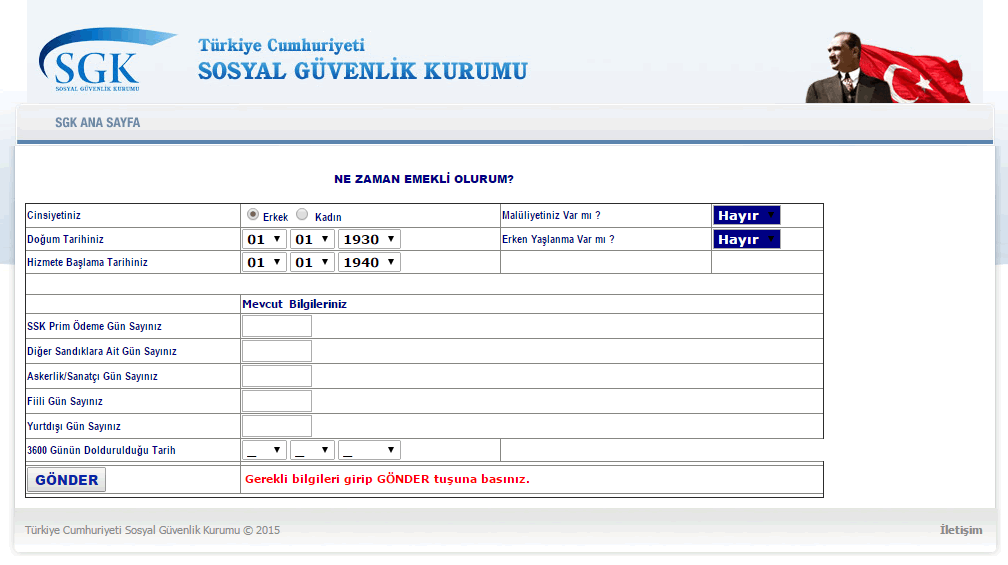
Task: Click the red Gerekli bilgileri girip message
Action: tap(387, 479)
